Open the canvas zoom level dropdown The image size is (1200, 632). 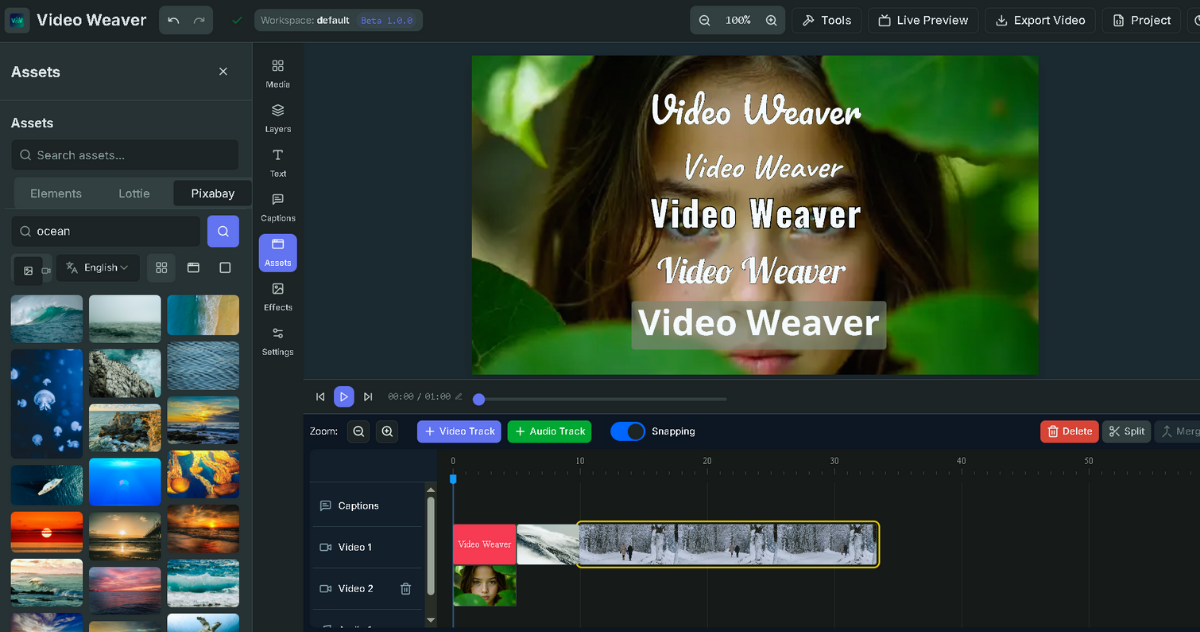[737, 18]
